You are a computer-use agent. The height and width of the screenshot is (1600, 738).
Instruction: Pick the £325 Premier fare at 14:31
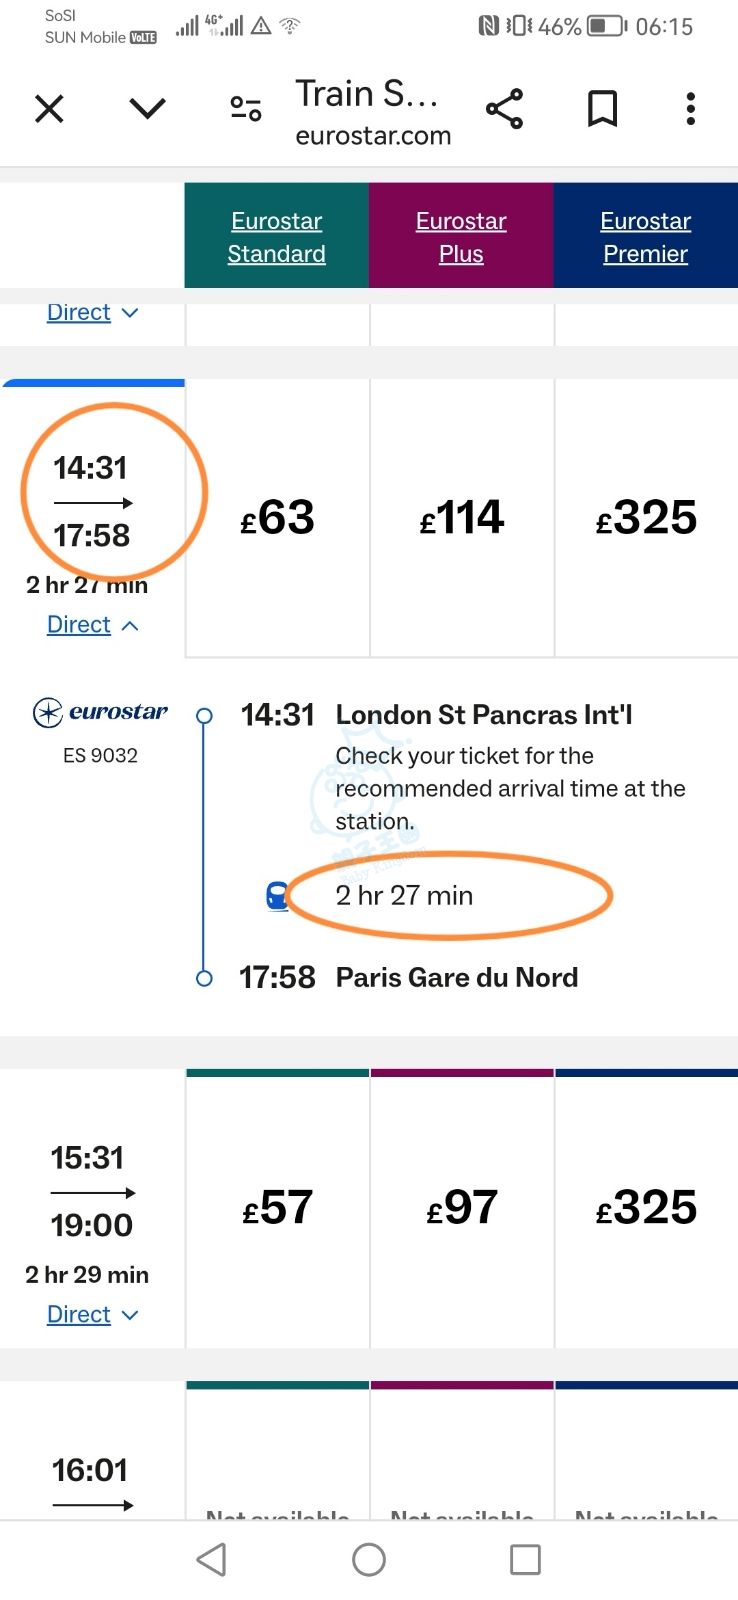pos(646,518)
